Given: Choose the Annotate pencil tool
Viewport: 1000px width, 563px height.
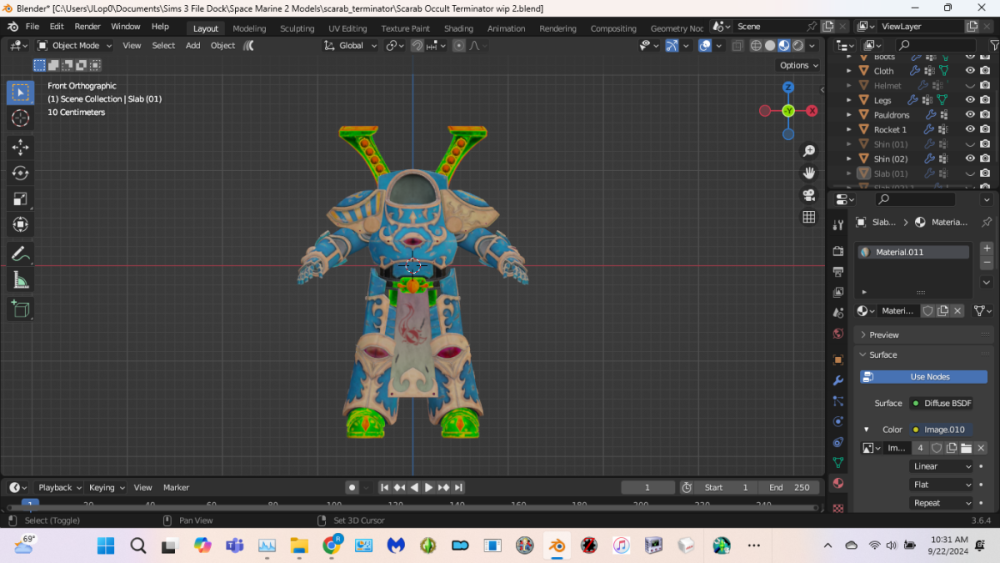Looking at the screenshot, I should pyautogui.click(x=20, y=254).
